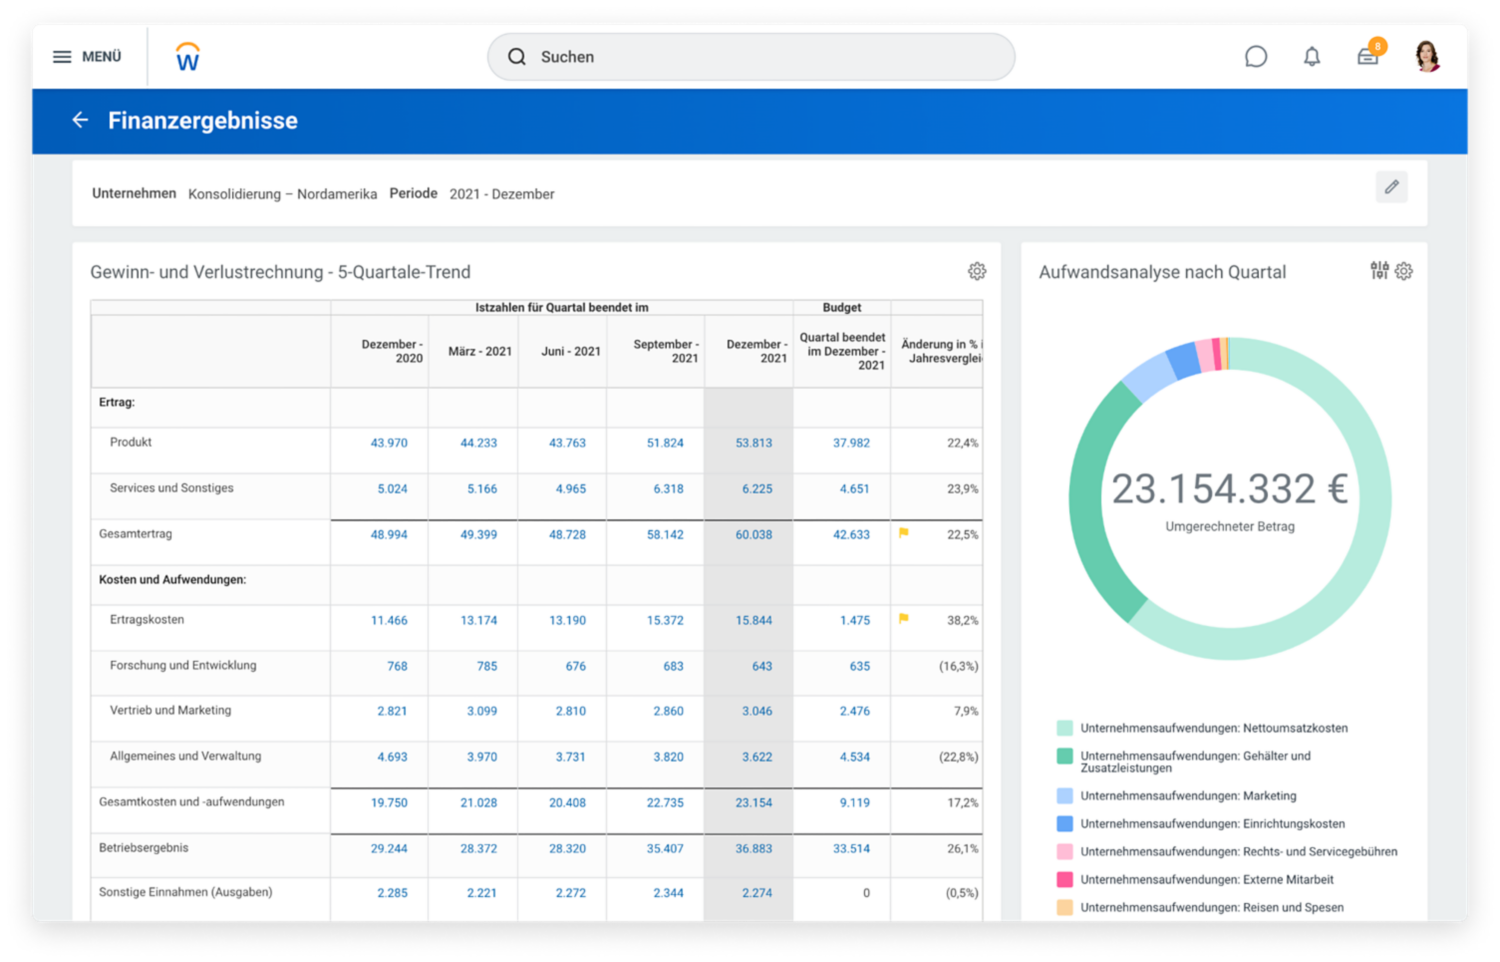Open filter sliders icon in Aufwandsanalyse panel
The image size is (1500, 962).
1379,270
